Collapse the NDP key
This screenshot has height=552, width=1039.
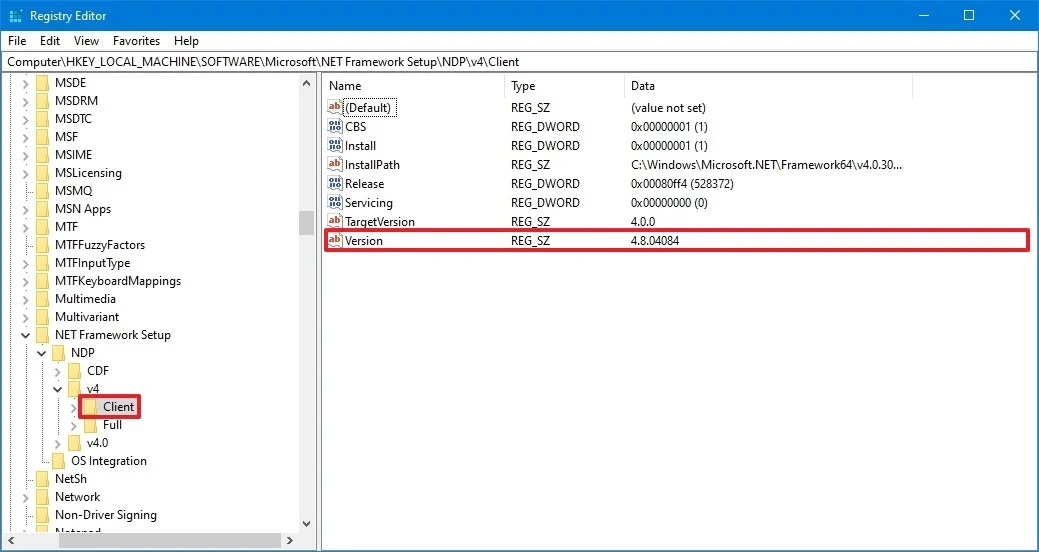(42, 353)
